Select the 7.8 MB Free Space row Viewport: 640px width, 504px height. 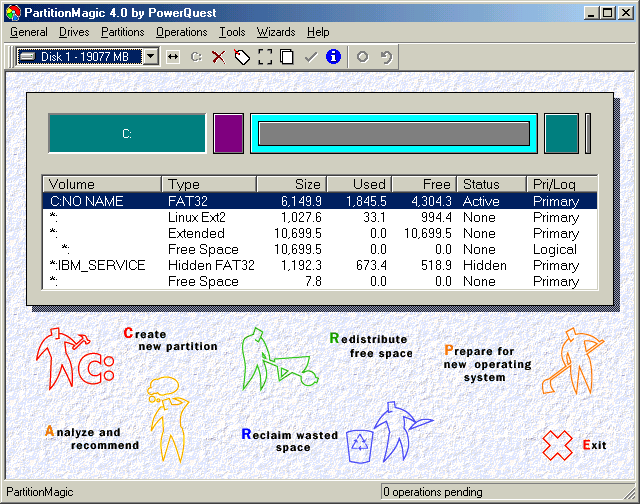point(320,281)
